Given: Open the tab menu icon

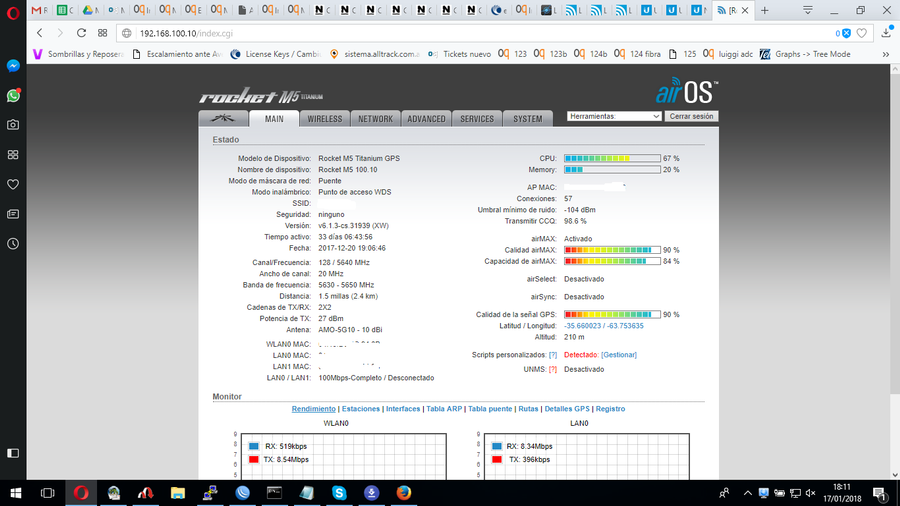Looking at the screenshot, I should pos(808,10).
